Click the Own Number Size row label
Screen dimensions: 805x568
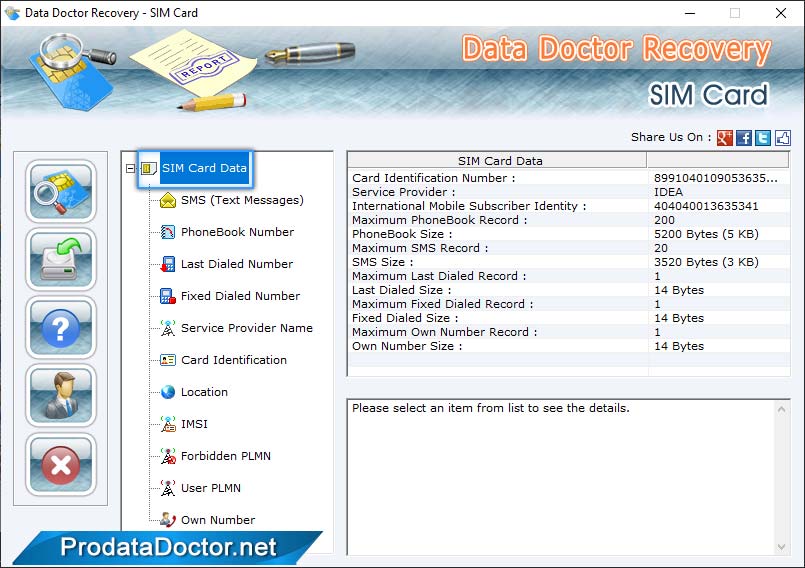pyautogui.click(x=407, y=346)
